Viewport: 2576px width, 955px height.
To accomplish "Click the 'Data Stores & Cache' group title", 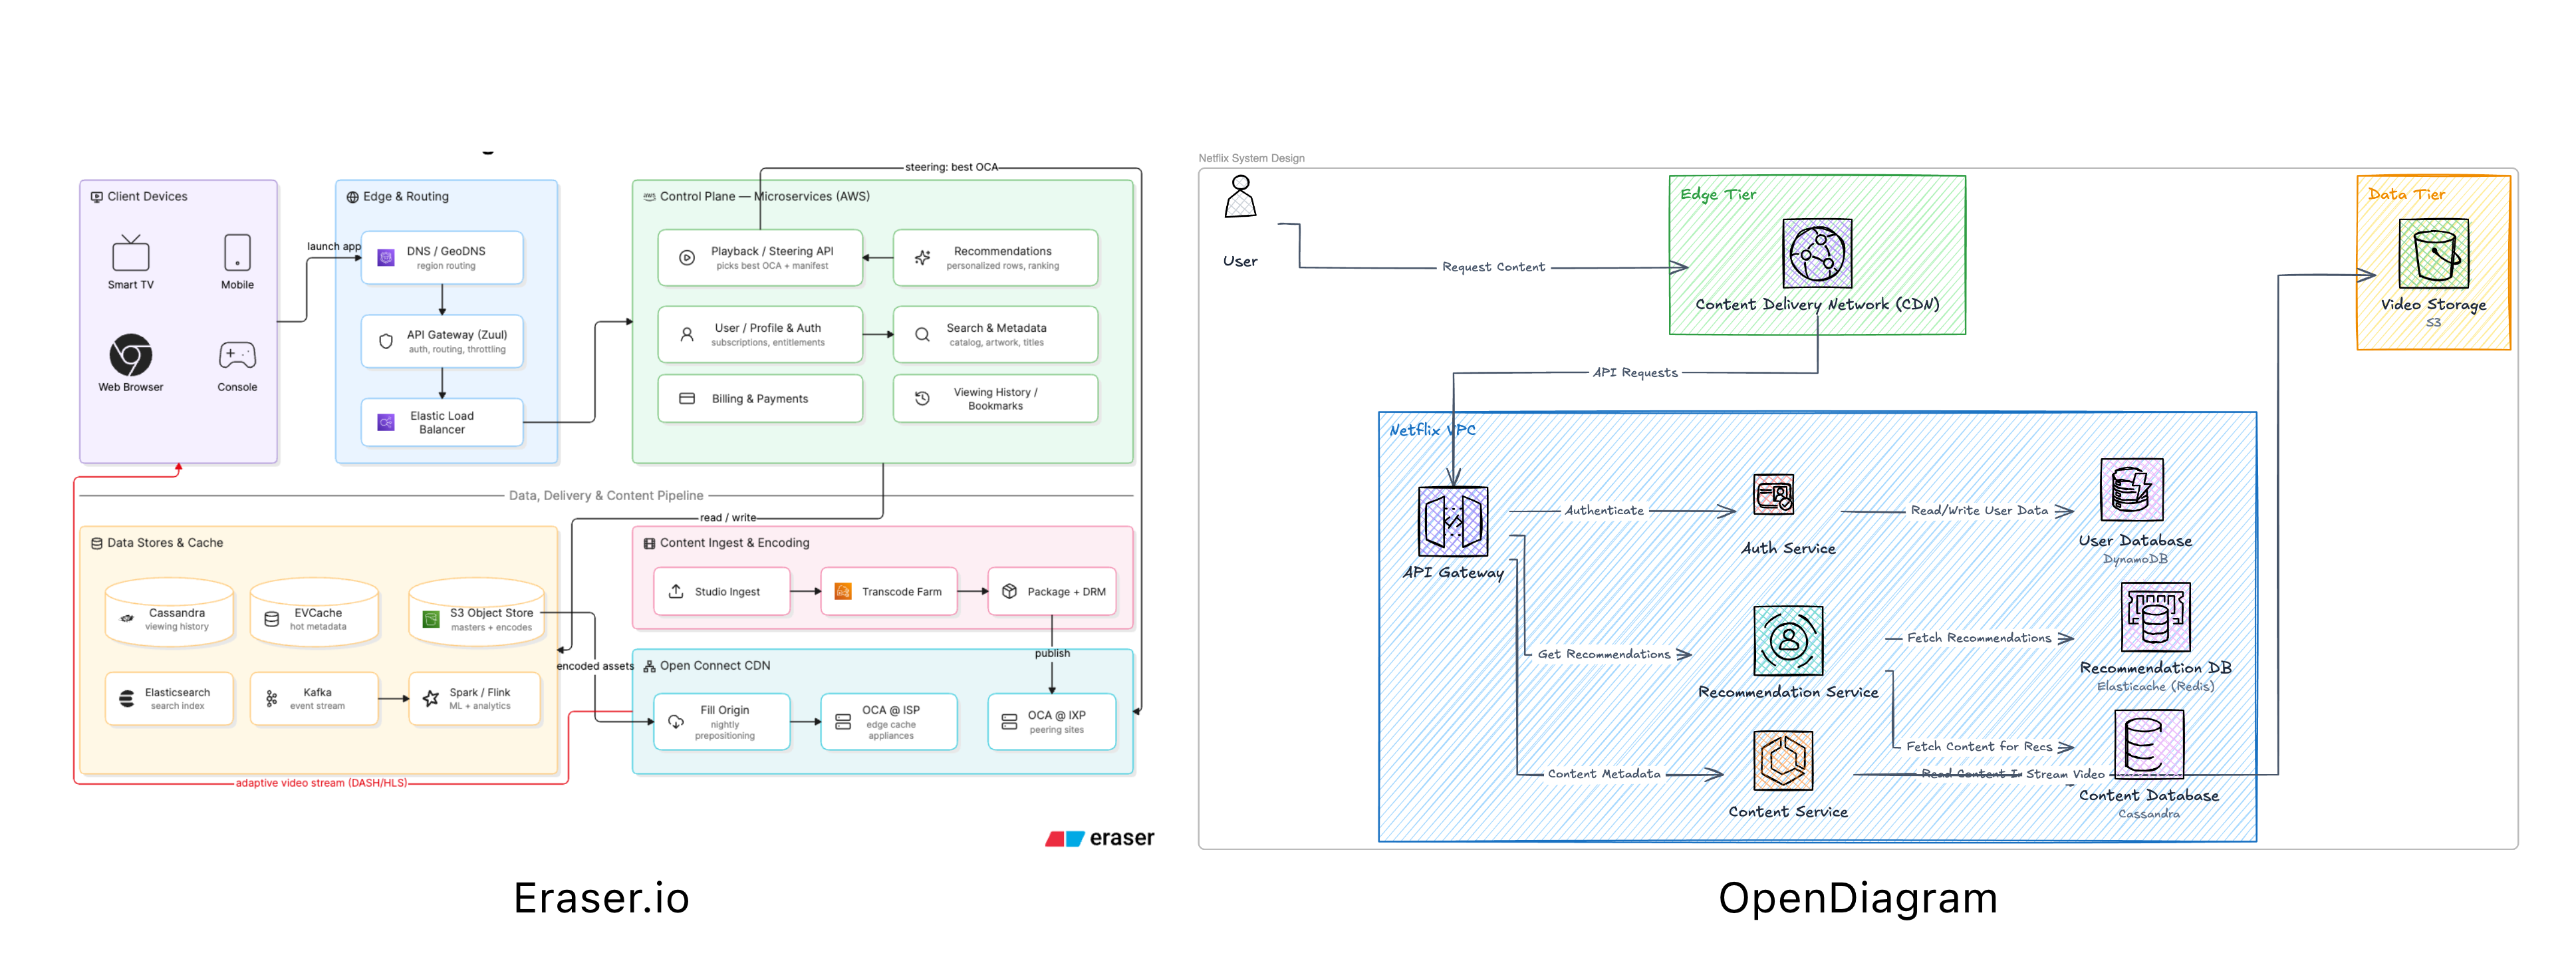I will (165, 543).
